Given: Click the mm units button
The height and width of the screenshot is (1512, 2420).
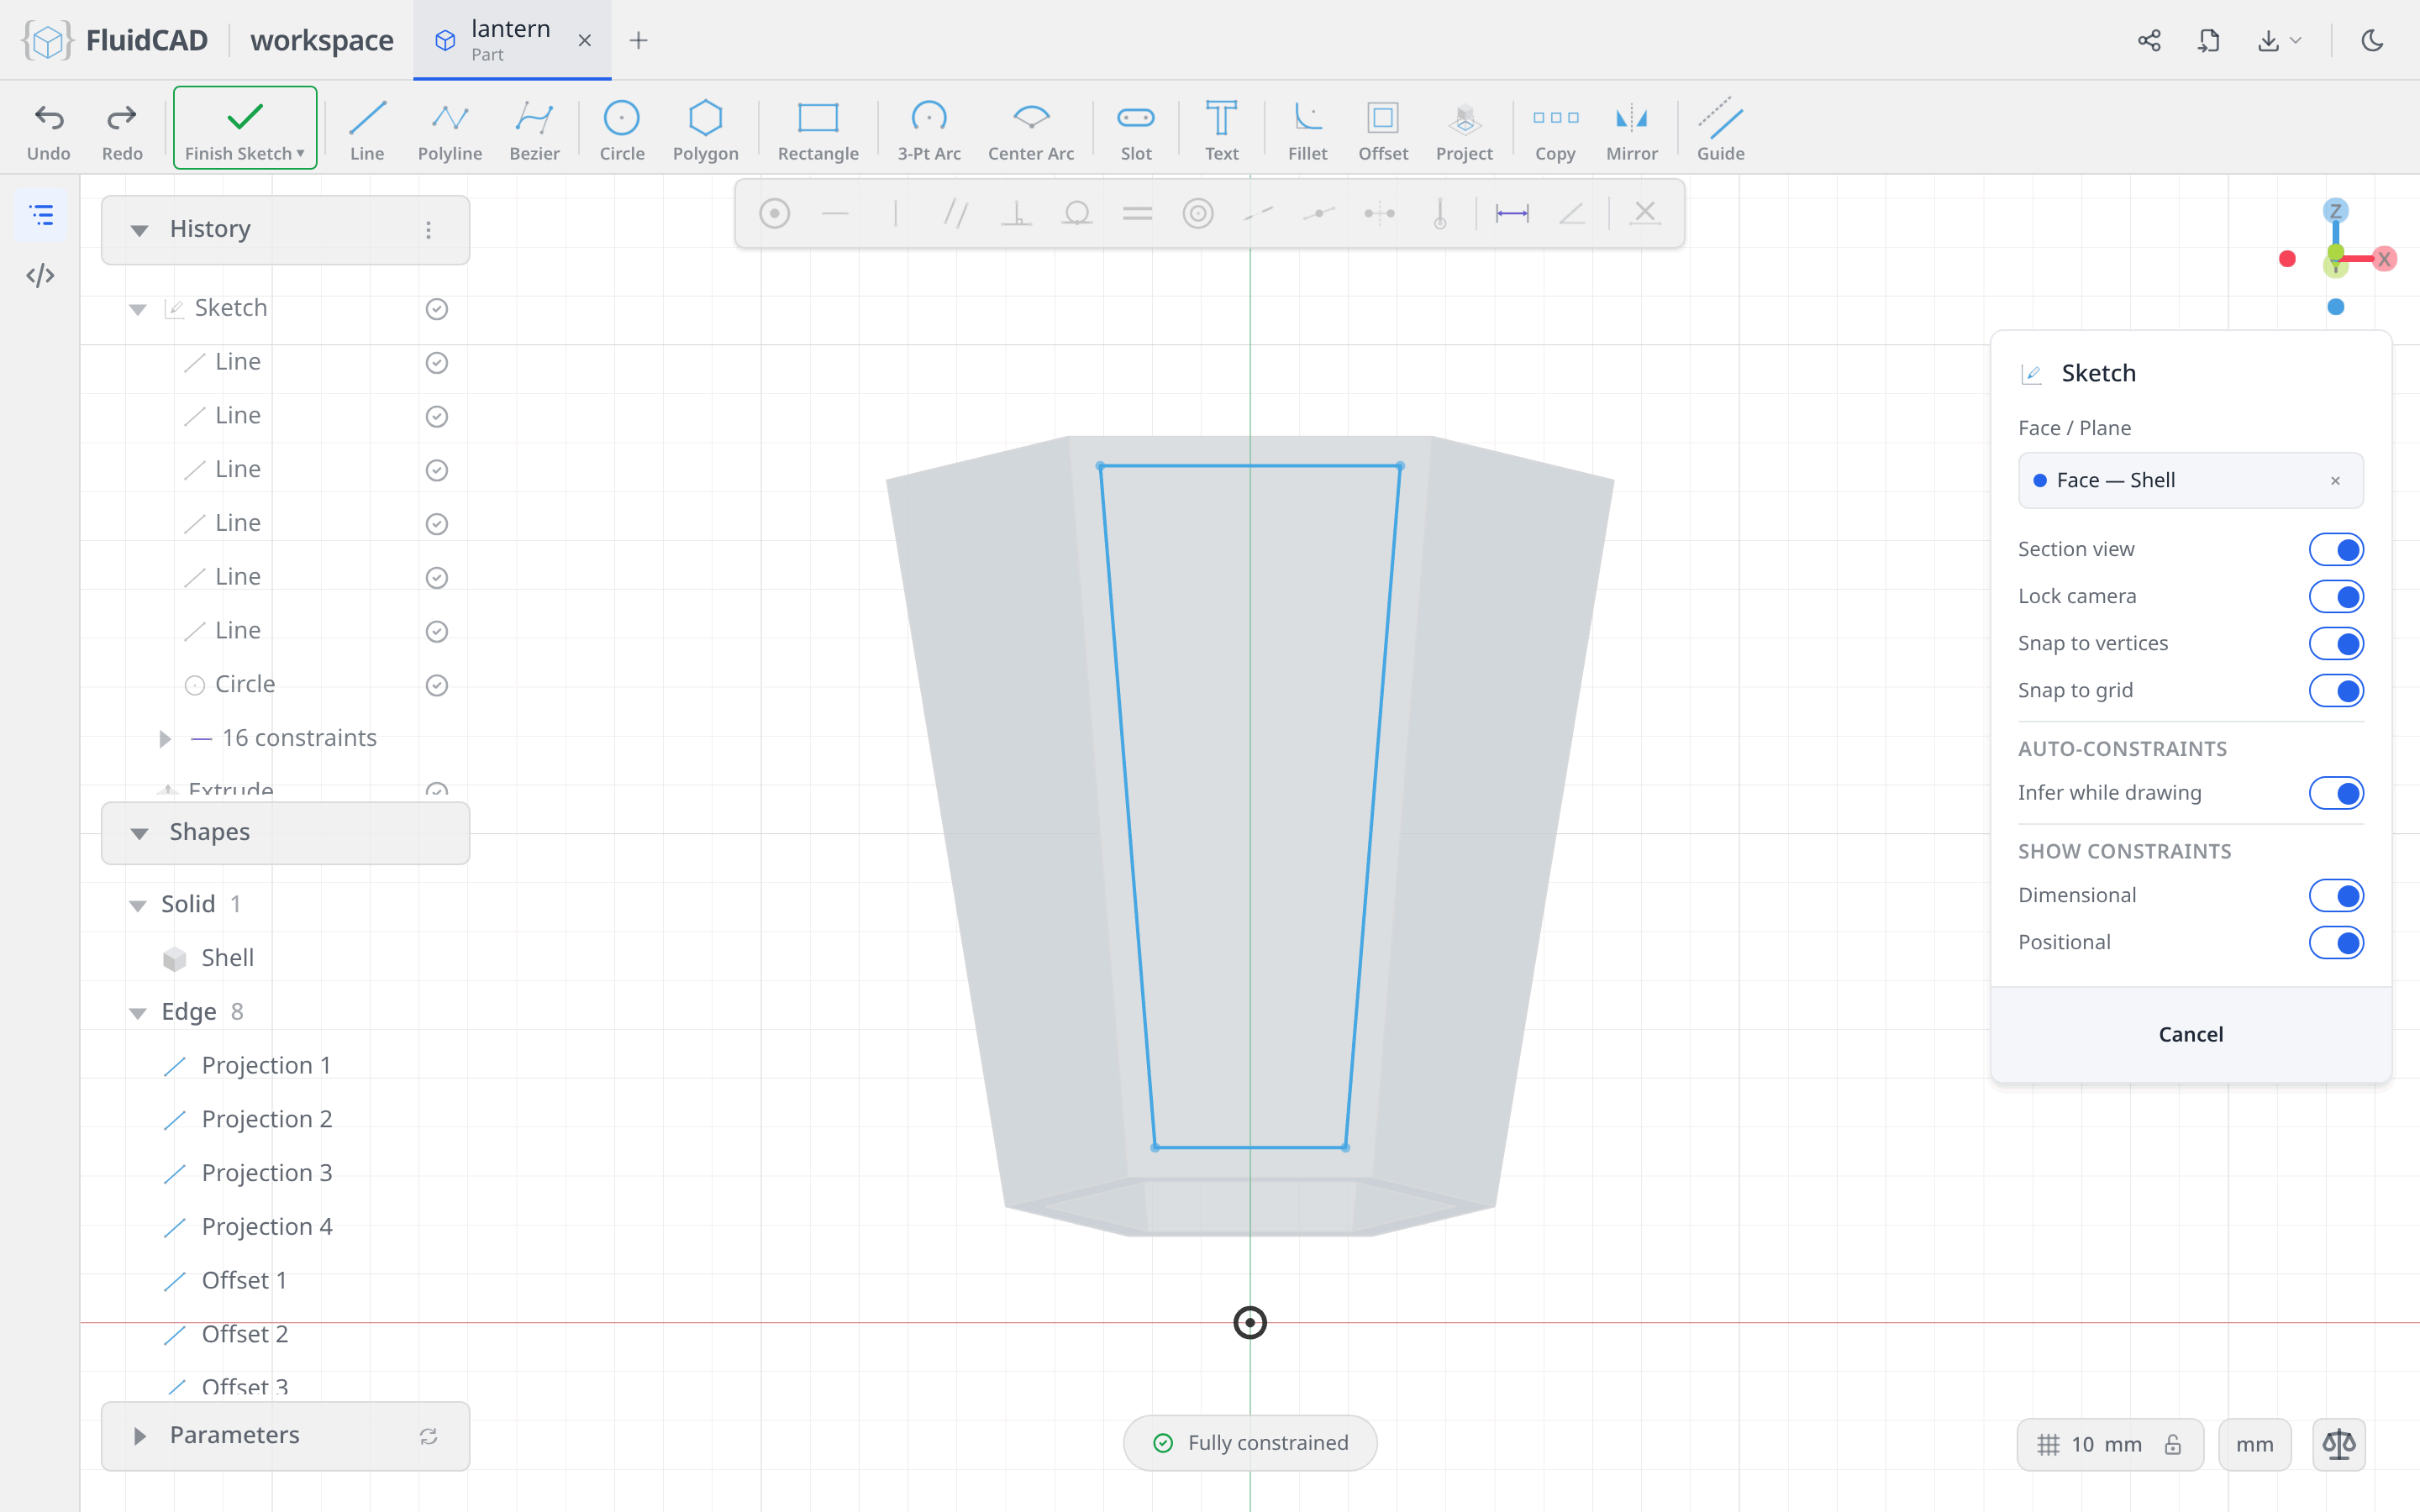Looking at the screenshot, I should tap(2254, 1444).
